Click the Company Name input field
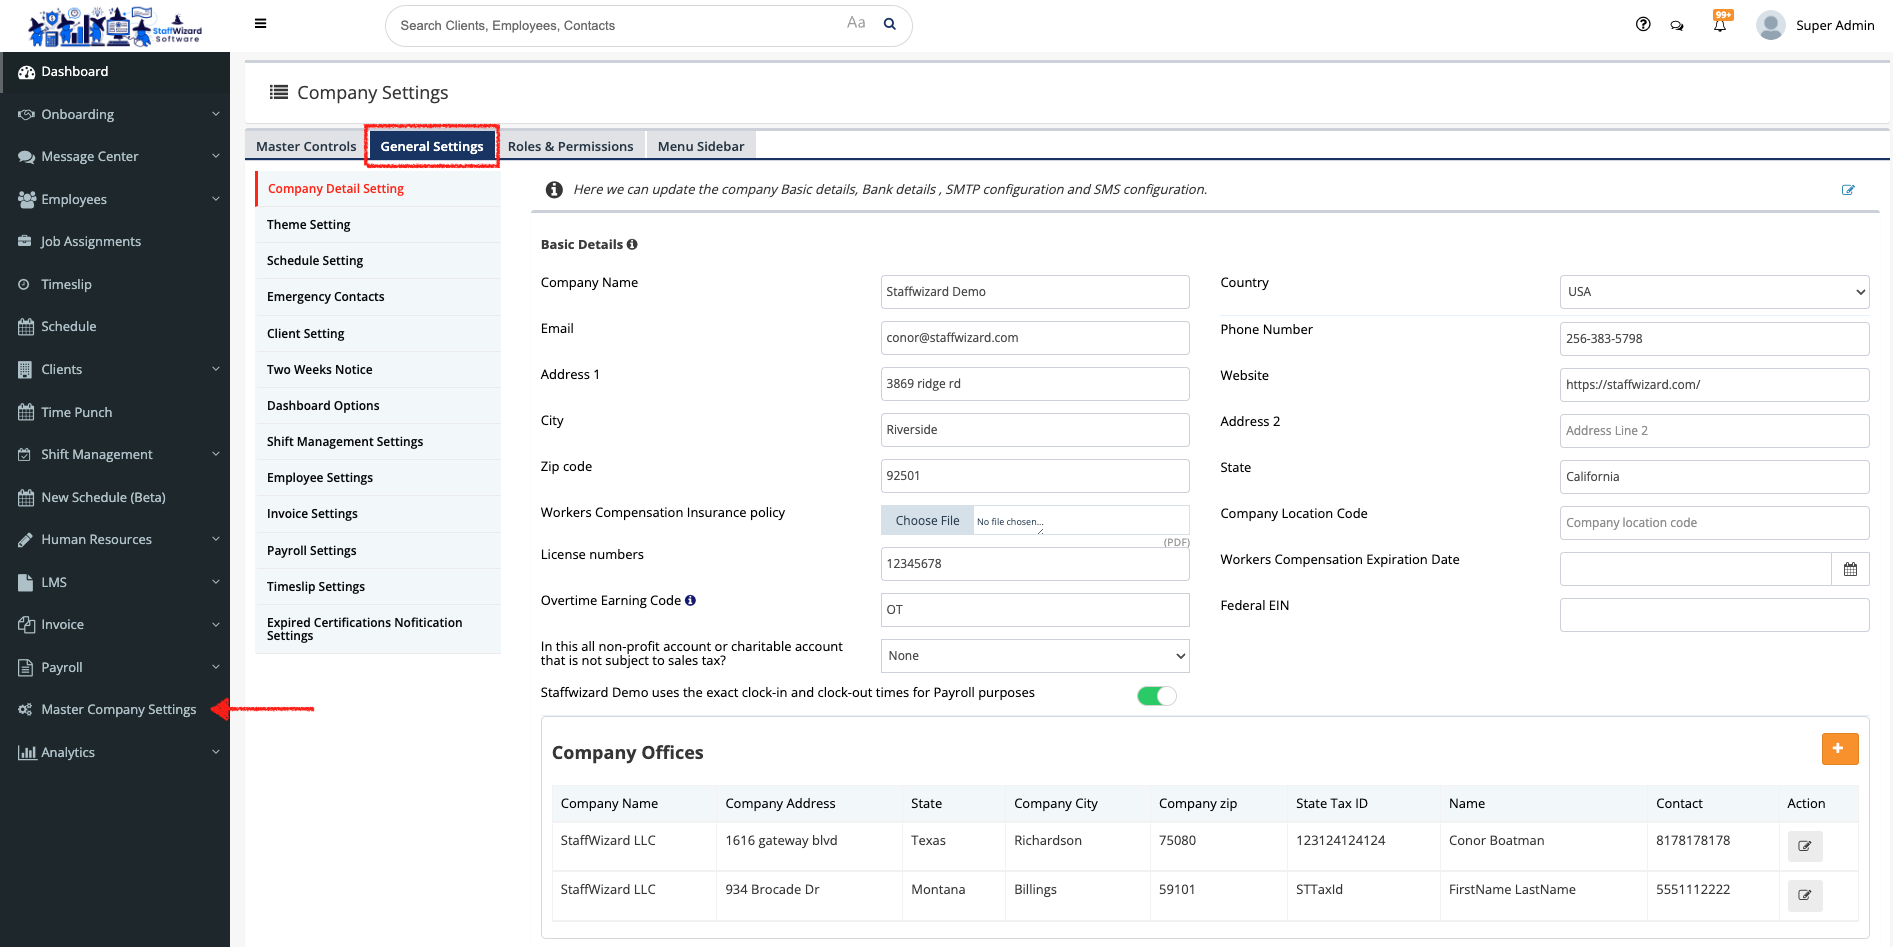 coord(1035,292)
